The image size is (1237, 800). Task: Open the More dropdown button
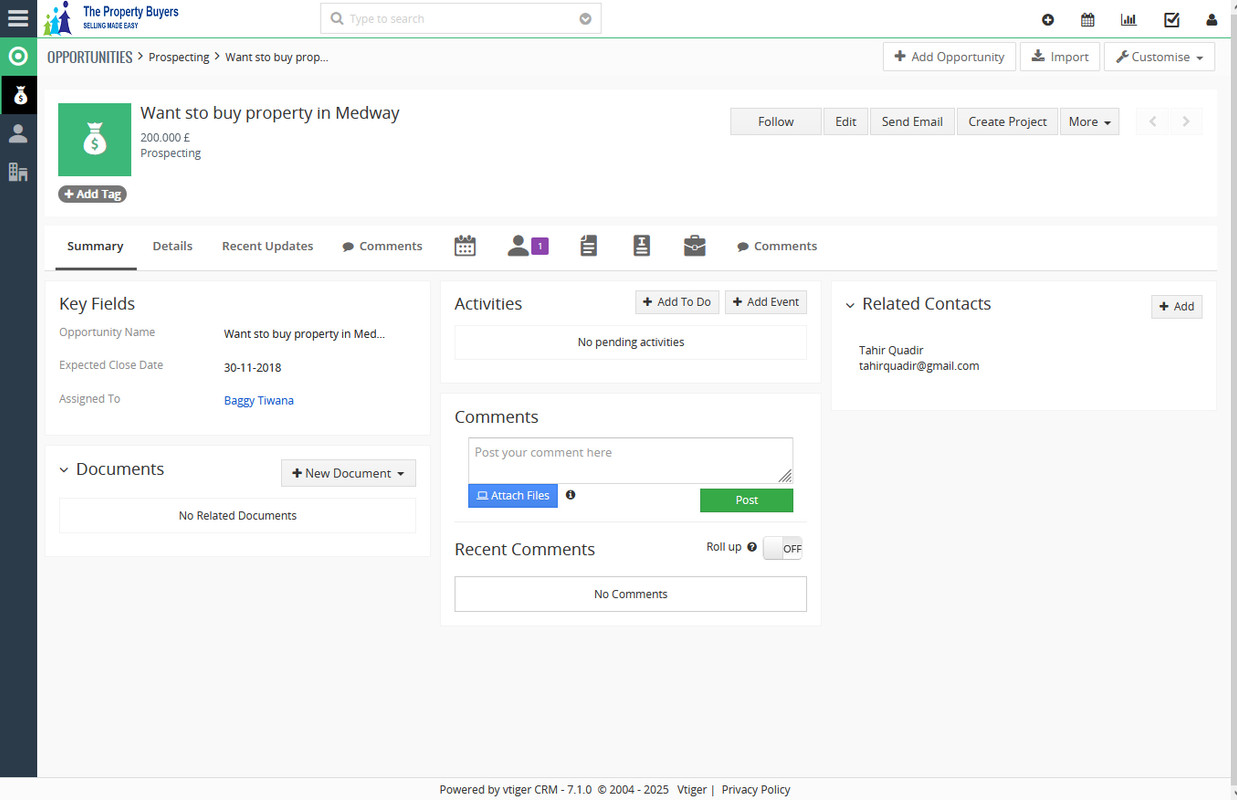(x=1089, y=122)
